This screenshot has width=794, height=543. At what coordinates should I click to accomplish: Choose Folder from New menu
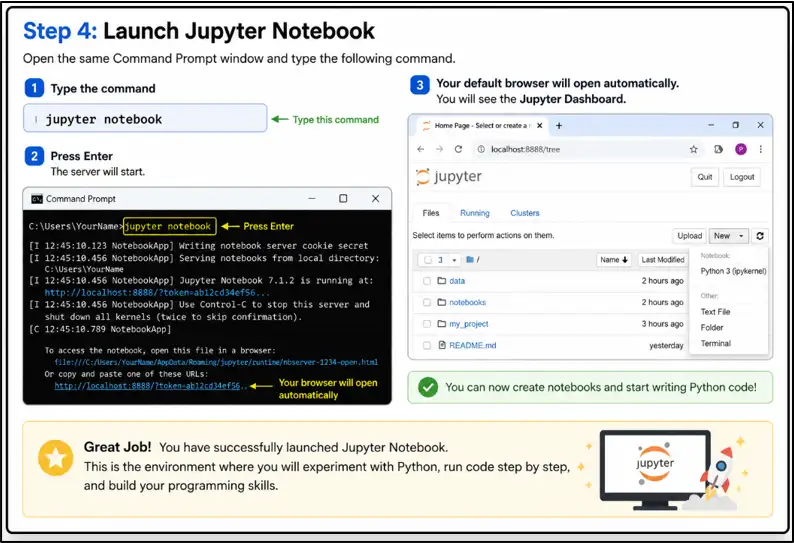click(711, 327)
